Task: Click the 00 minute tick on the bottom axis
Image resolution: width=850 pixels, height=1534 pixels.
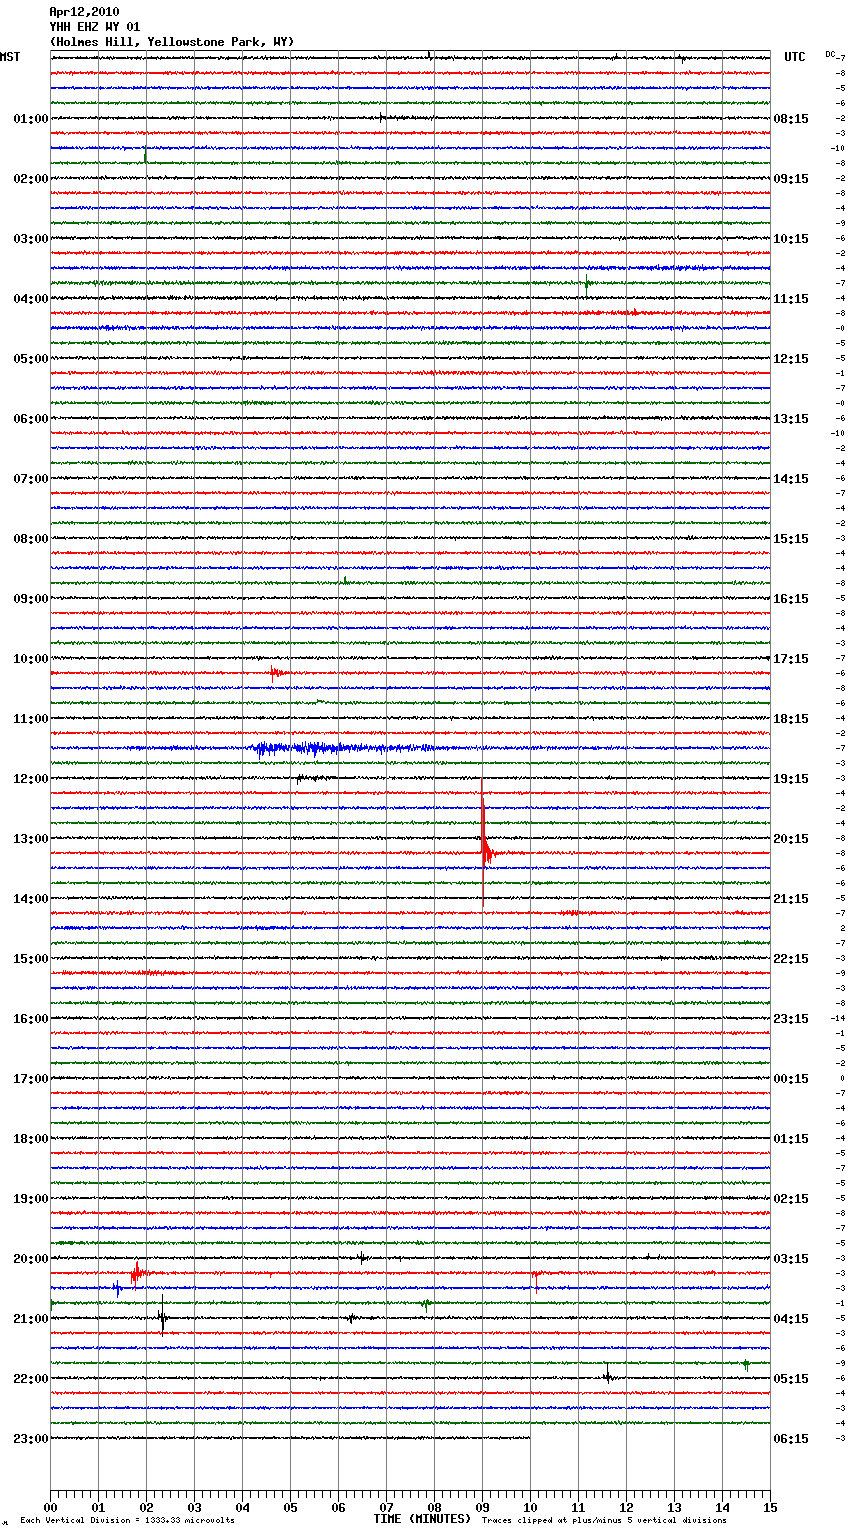Action: click(x=50, y=1507)
